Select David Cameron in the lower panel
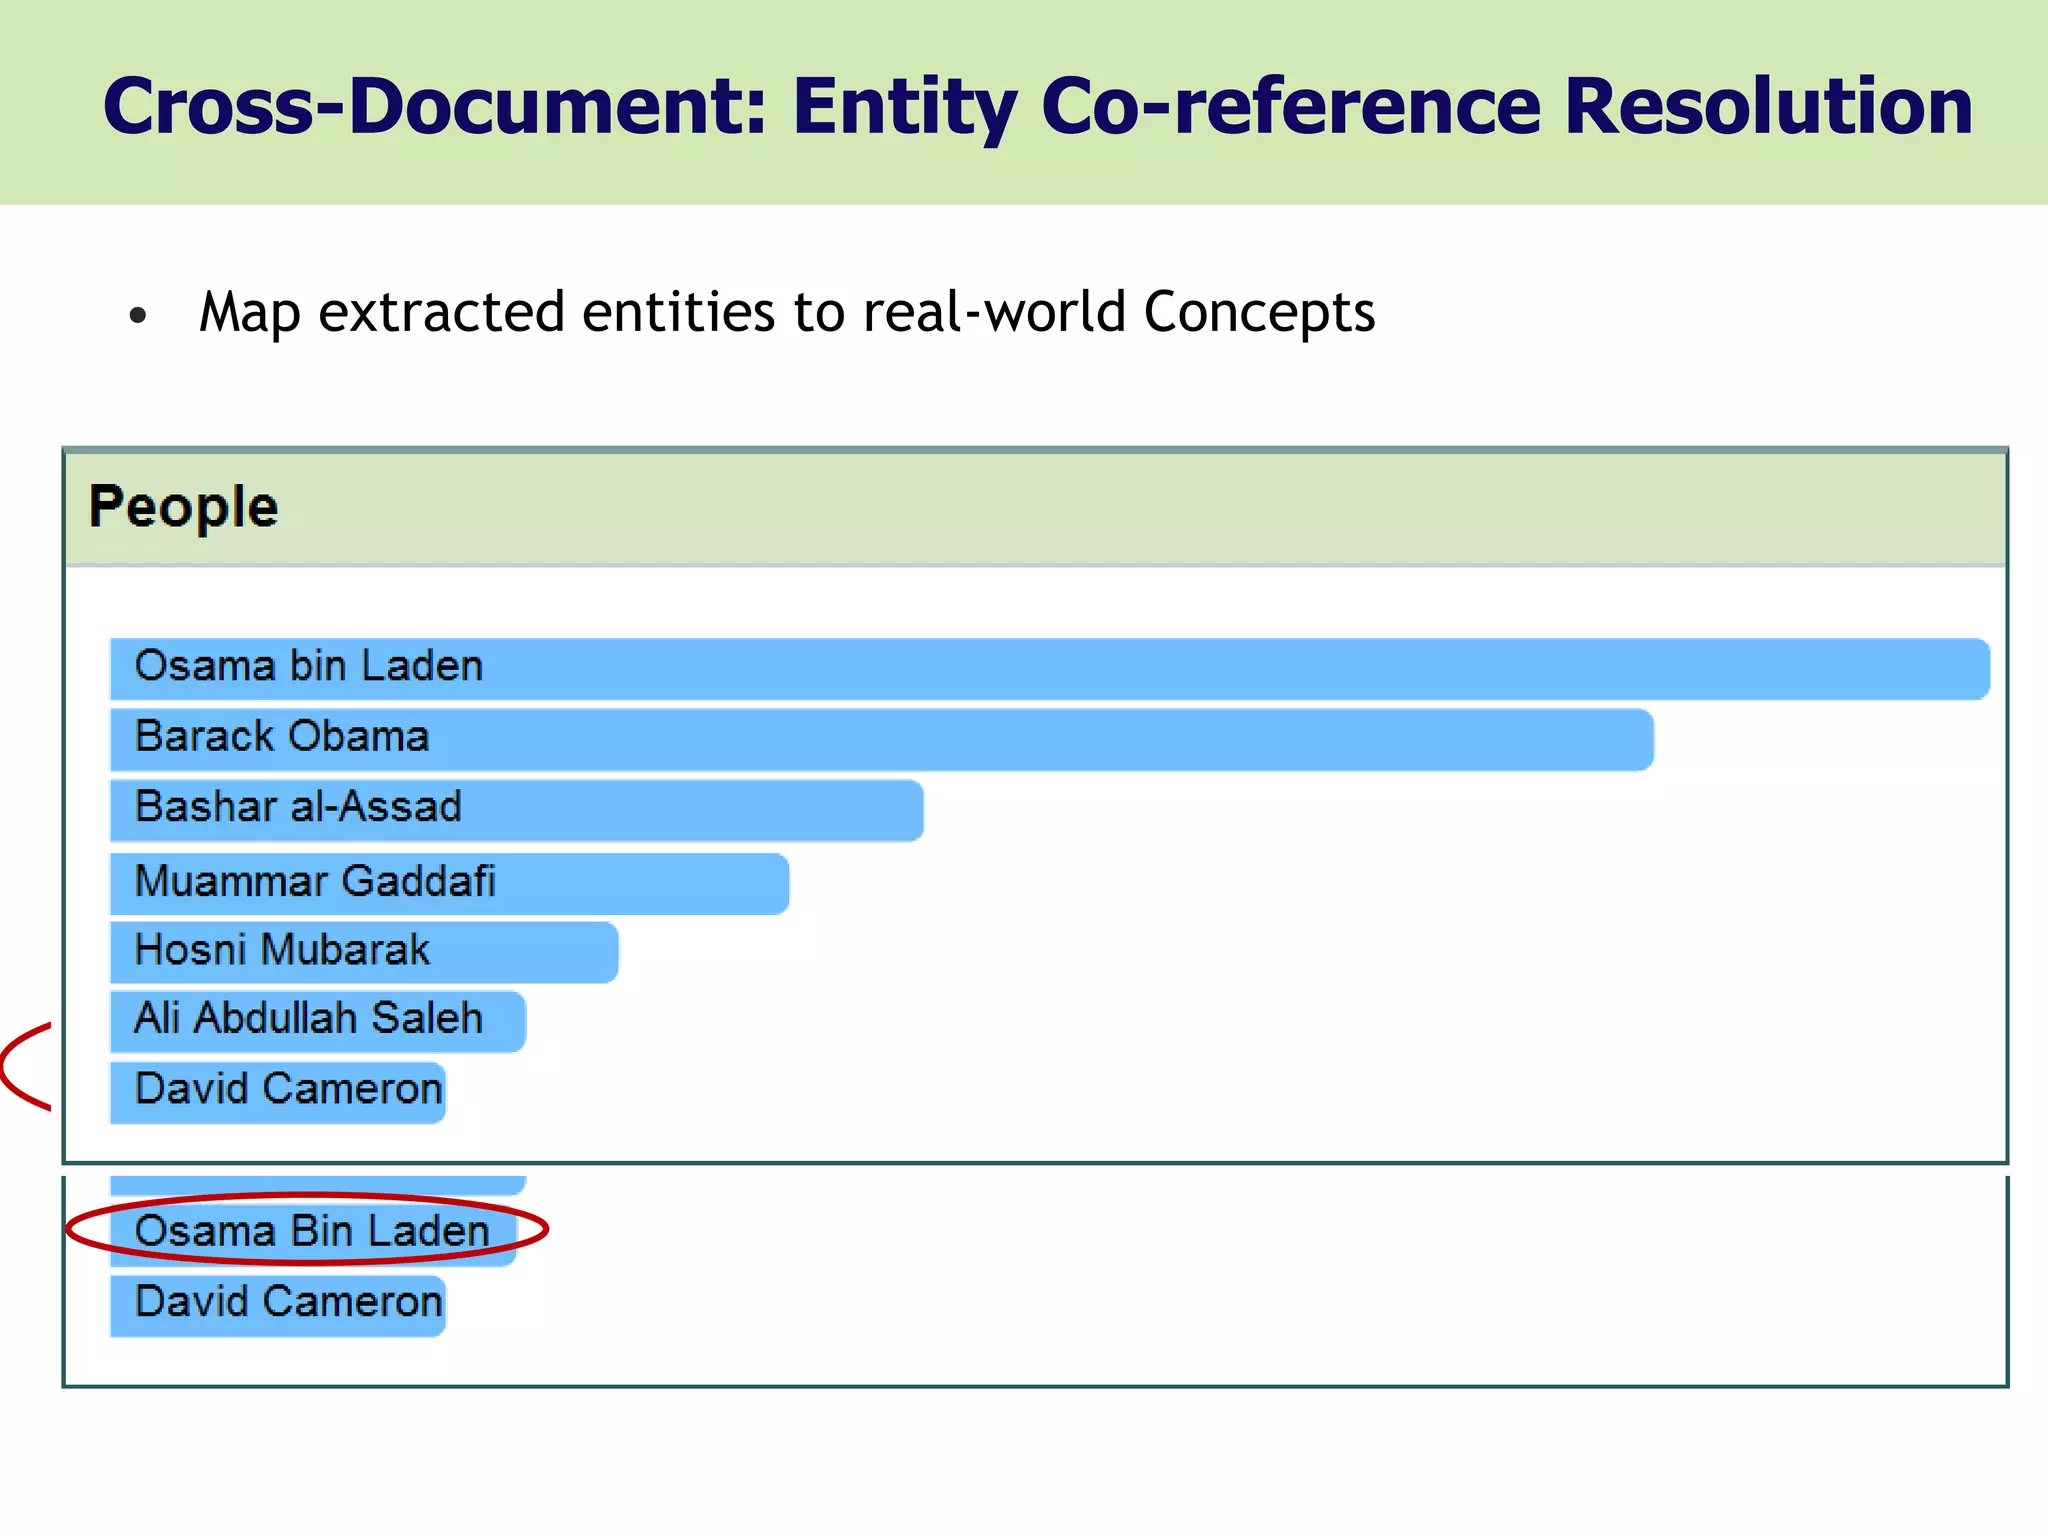Image resolution: width=2048 pixels, height=1536 pixels. (277, 1305)
